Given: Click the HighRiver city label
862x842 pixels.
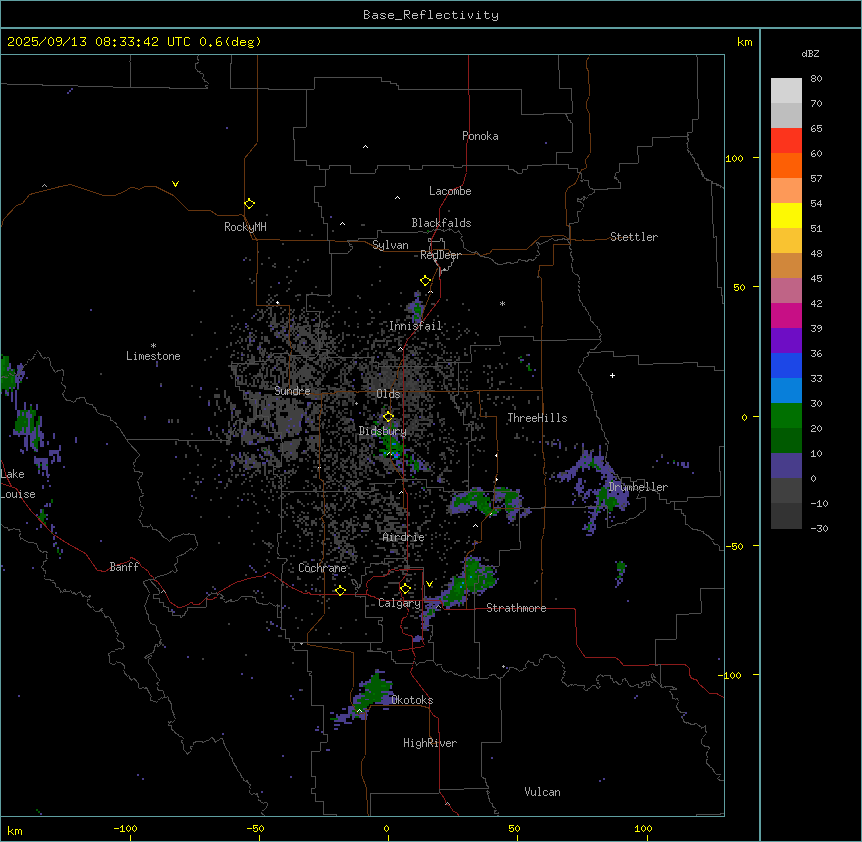Looking at the screenshot, I should pyautogui.click(x=430, y=743).
